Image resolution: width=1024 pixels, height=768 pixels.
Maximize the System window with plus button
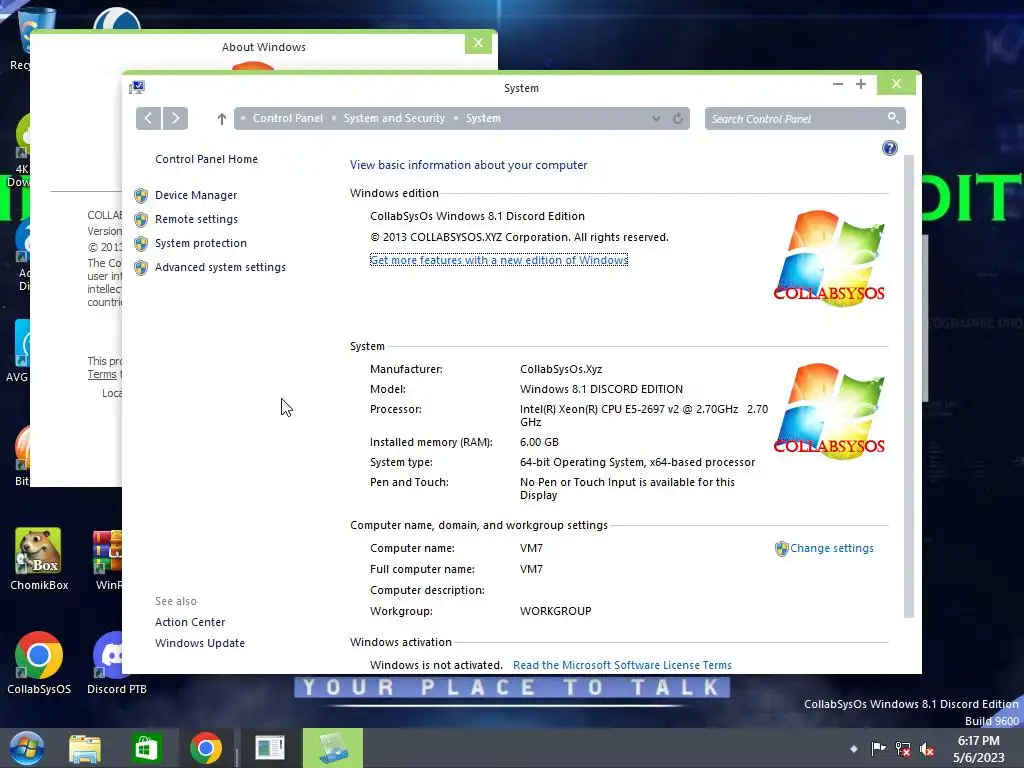click(x=861, y=84)
